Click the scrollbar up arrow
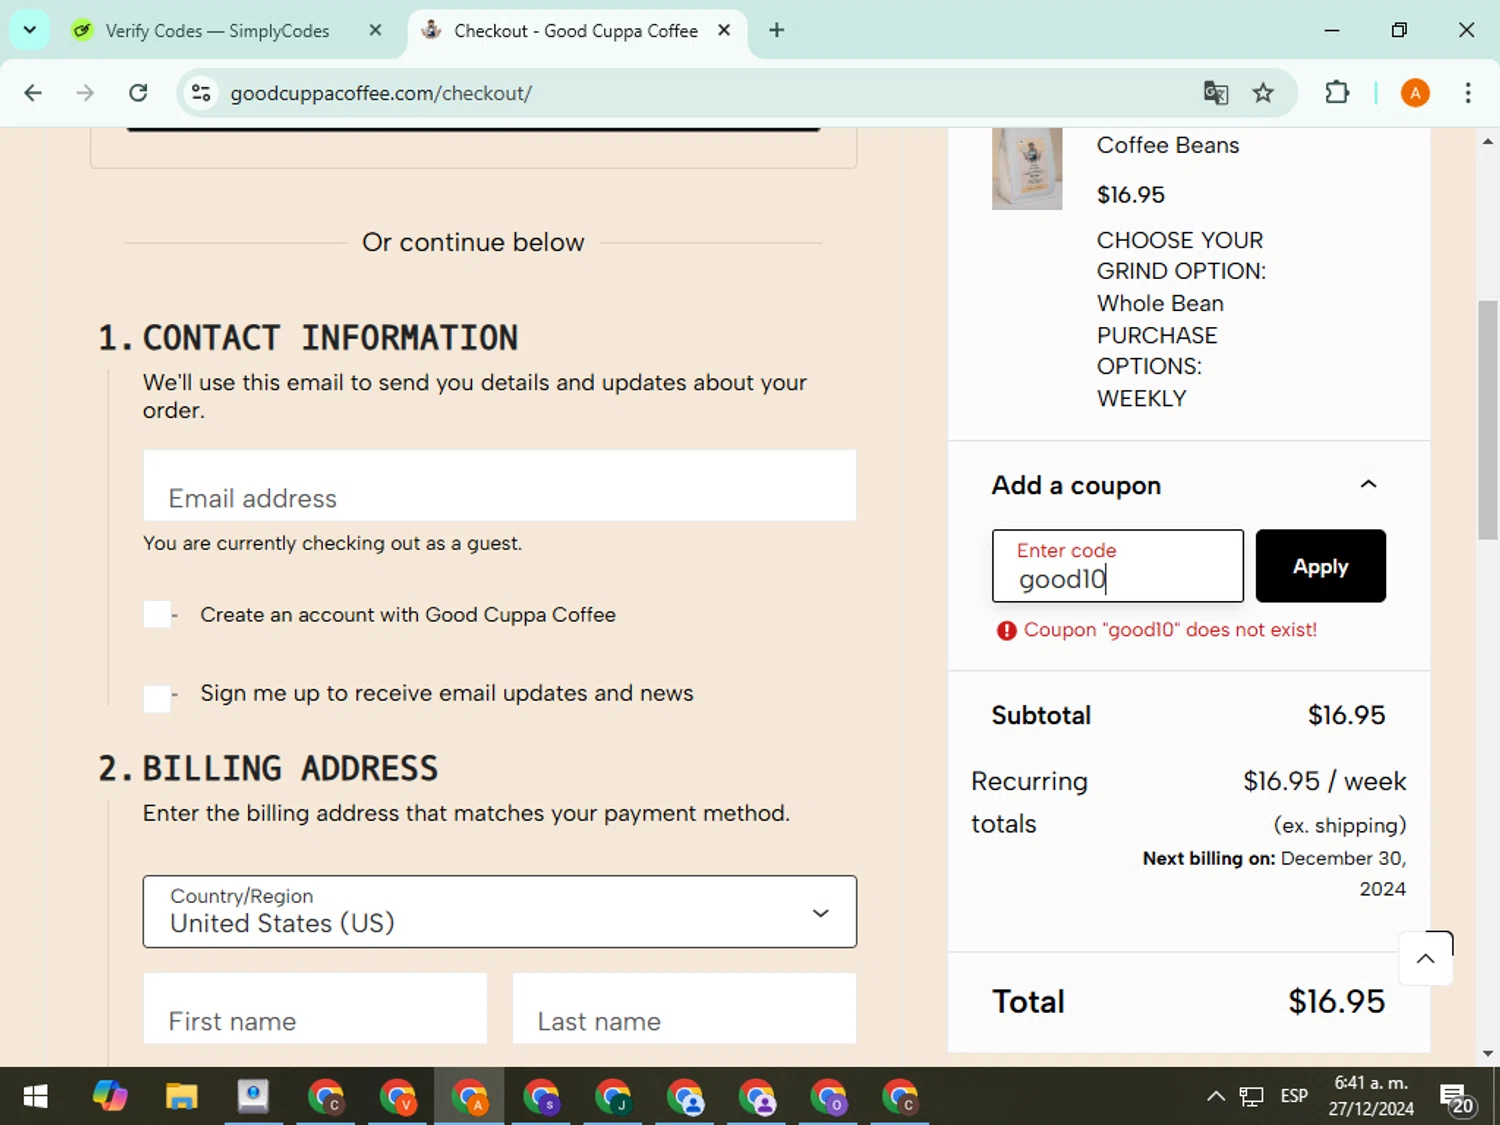The image size is (1500, 1125). coord(1488,141)
